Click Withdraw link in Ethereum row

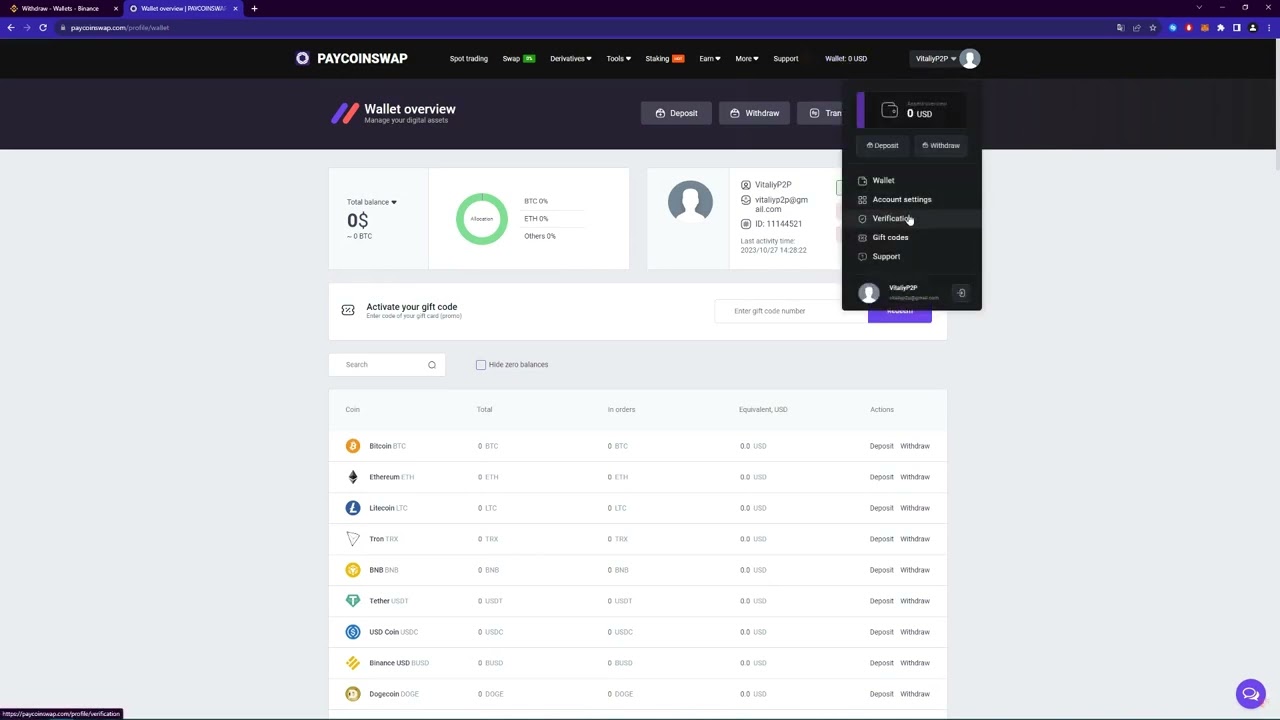(915, 477)
